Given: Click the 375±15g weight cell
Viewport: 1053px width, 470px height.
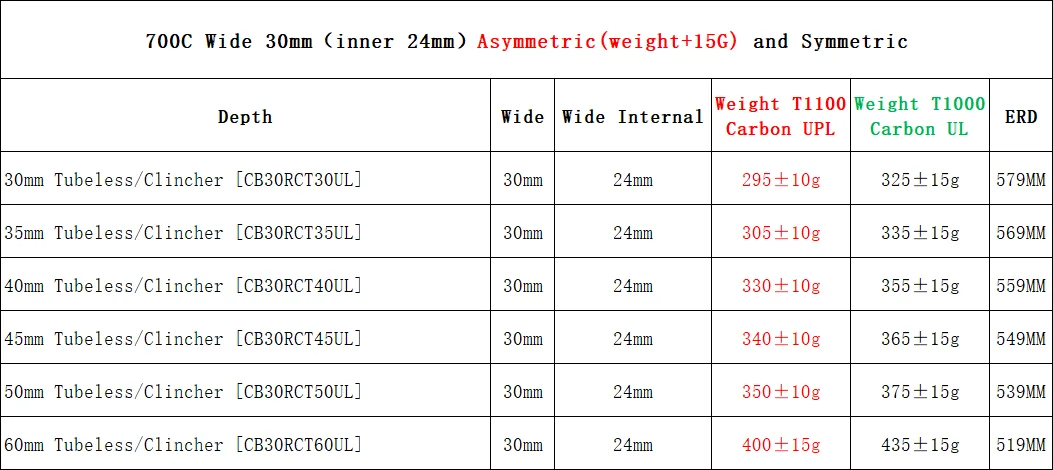Looking at the screenshot, I should [920, 392].
